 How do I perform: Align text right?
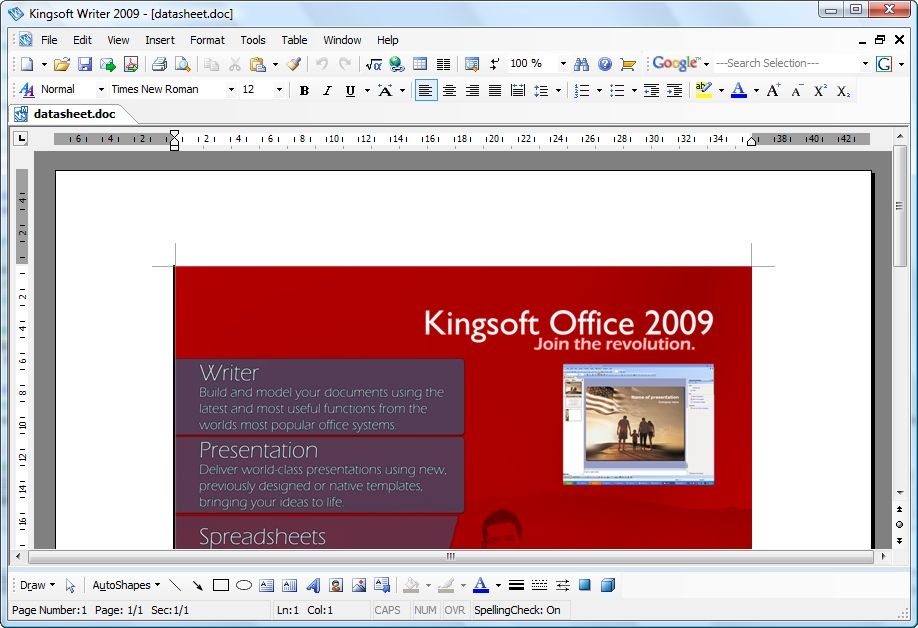coord(472,91)
